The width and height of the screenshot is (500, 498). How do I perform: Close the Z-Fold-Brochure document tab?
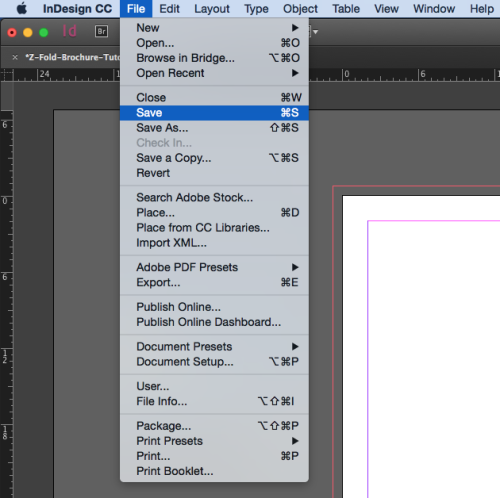pos(15,57)
